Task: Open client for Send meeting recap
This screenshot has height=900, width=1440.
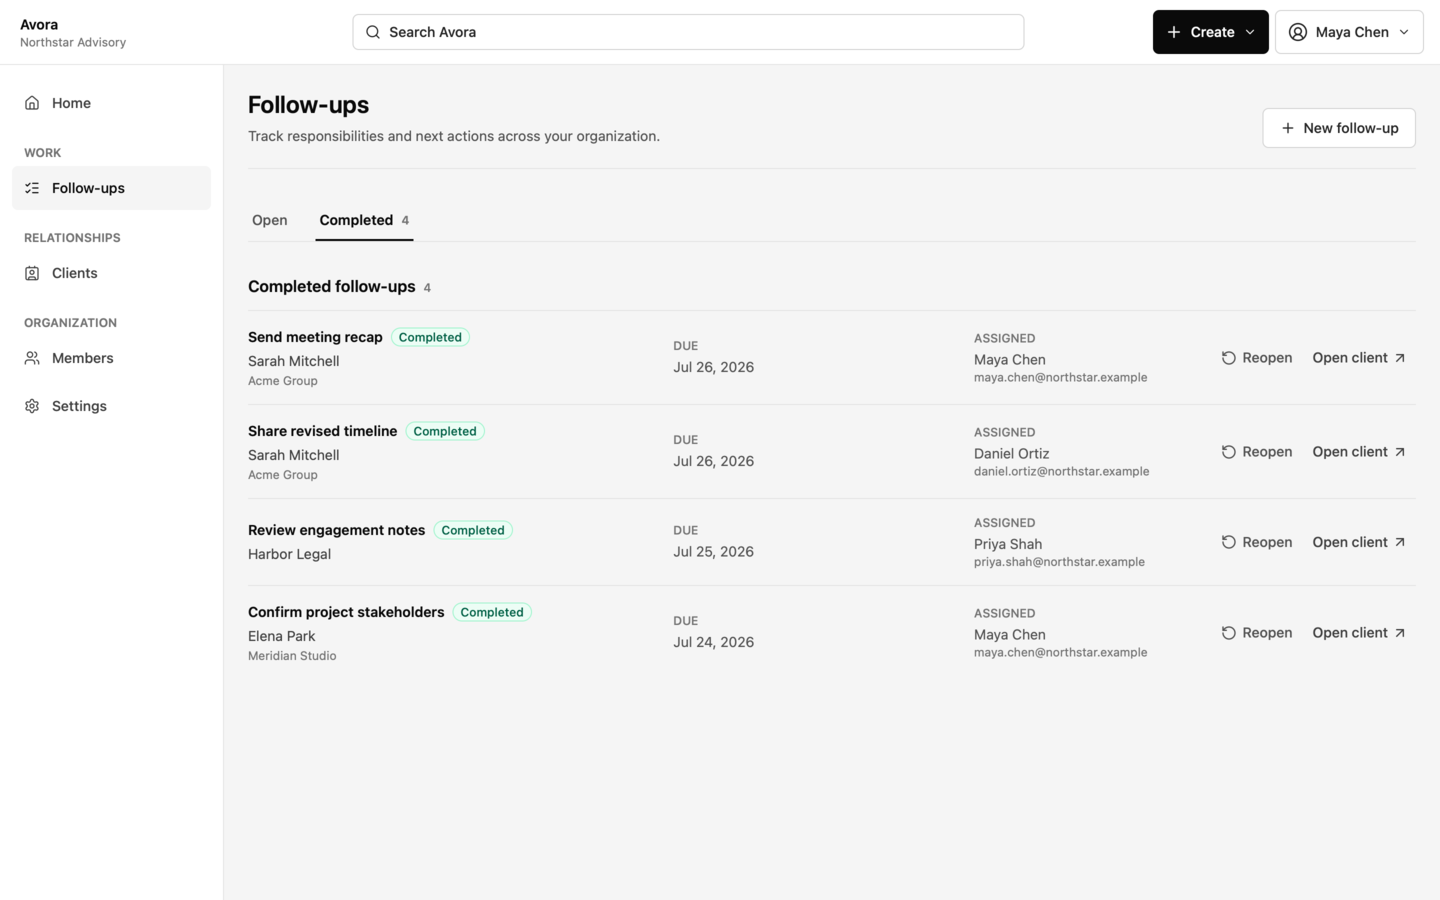Action: click(1359, 358)
